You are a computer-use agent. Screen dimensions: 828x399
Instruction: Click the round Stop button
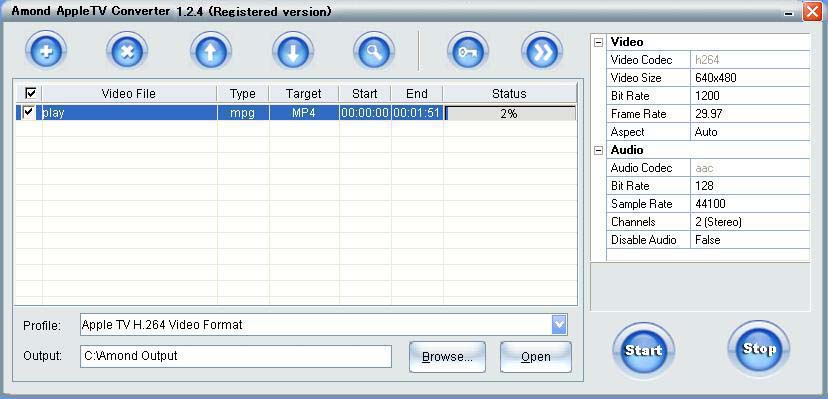click(x=759, y=348)
